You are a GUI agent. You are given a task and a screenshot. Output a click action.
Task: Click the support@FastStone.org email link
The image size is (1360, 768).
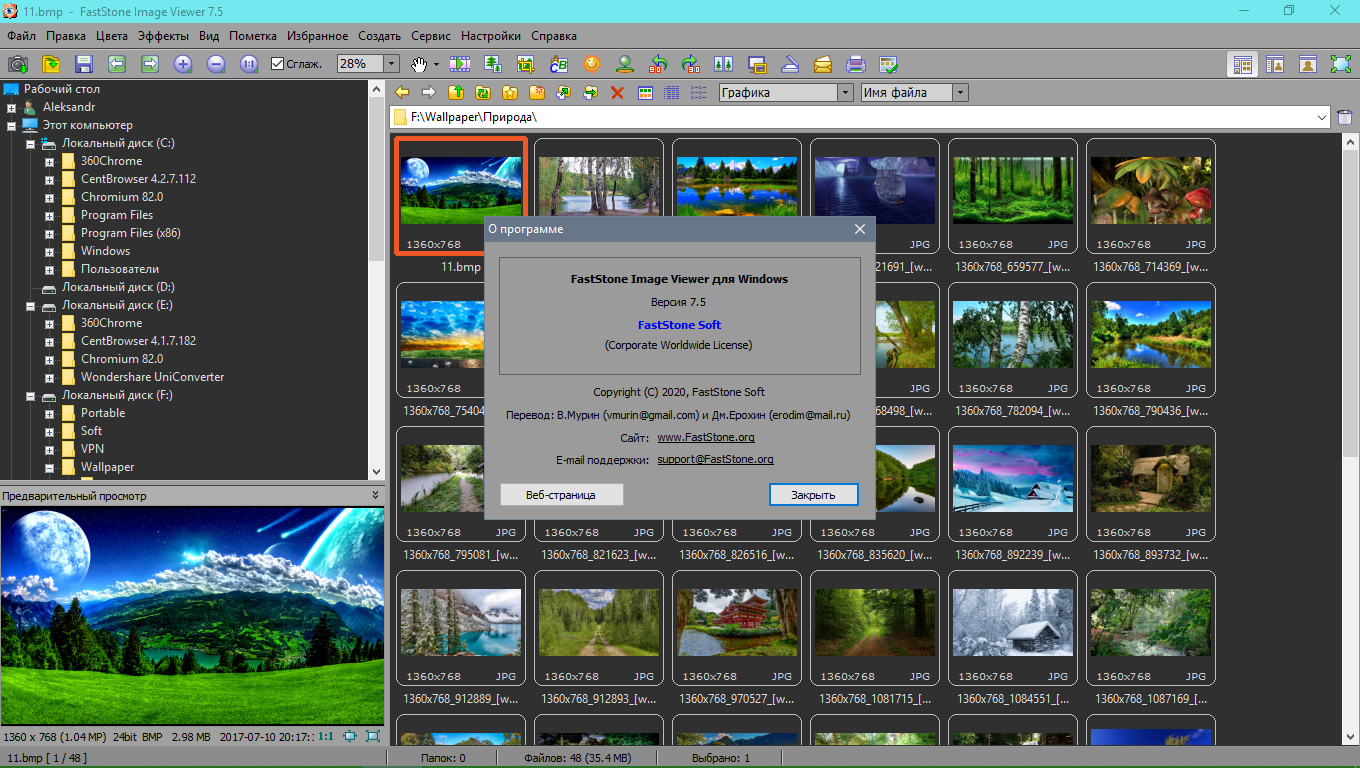(x=715, y=459)
